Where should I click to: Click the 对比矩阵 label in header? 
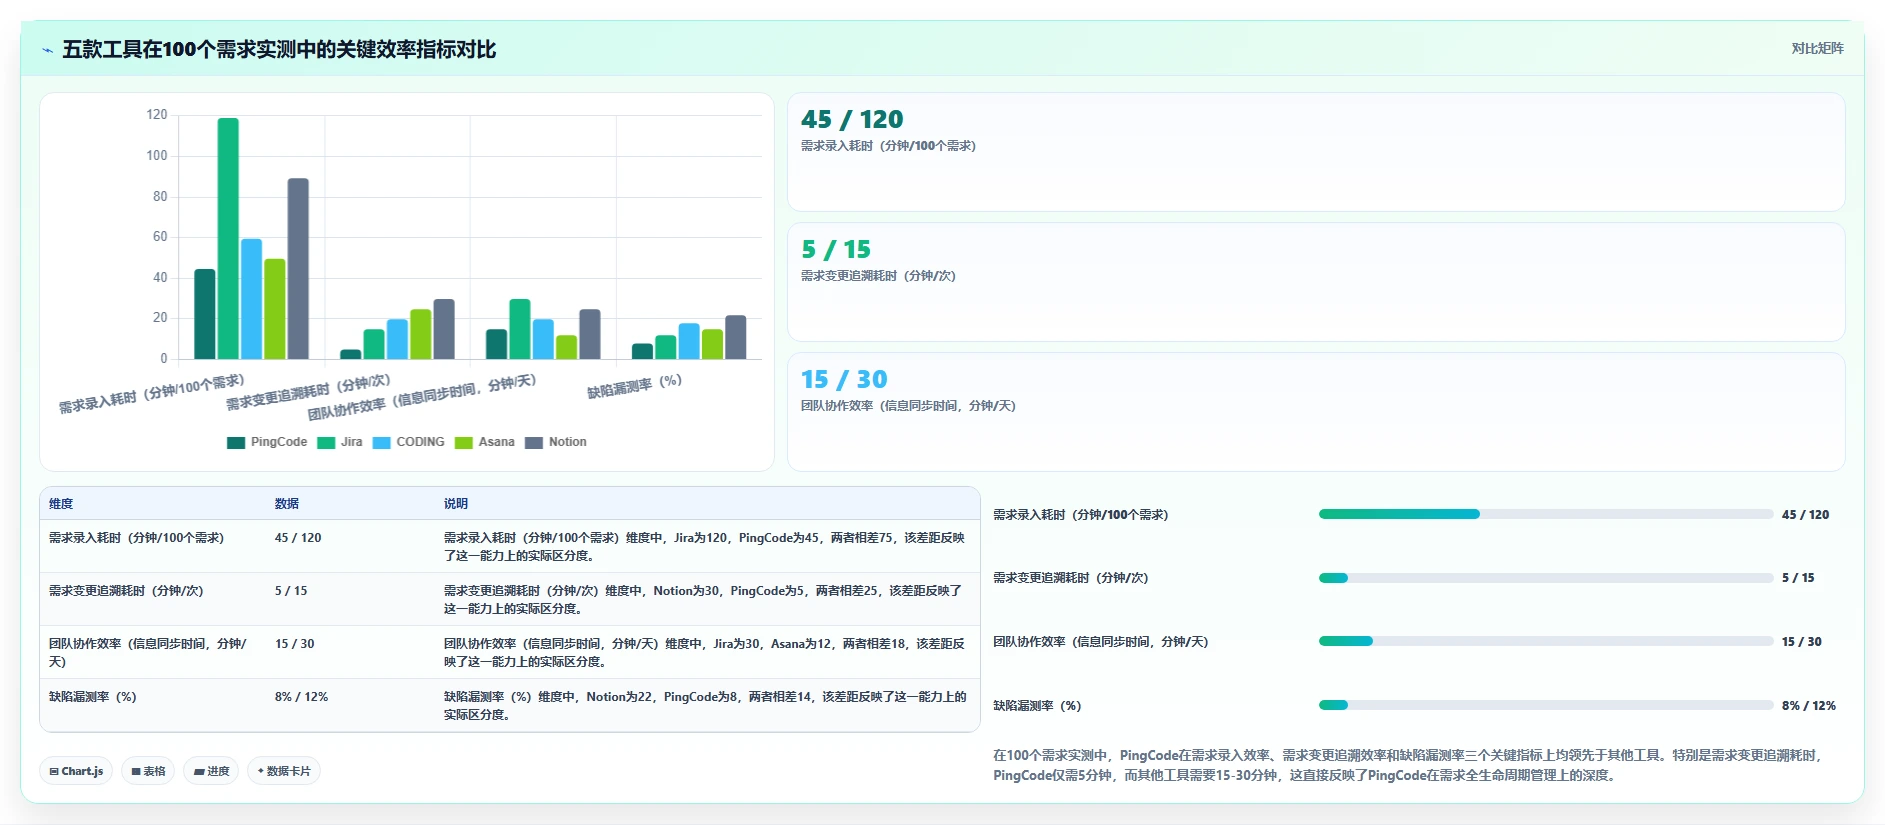pyautogui.click(x=1817, y=48)
